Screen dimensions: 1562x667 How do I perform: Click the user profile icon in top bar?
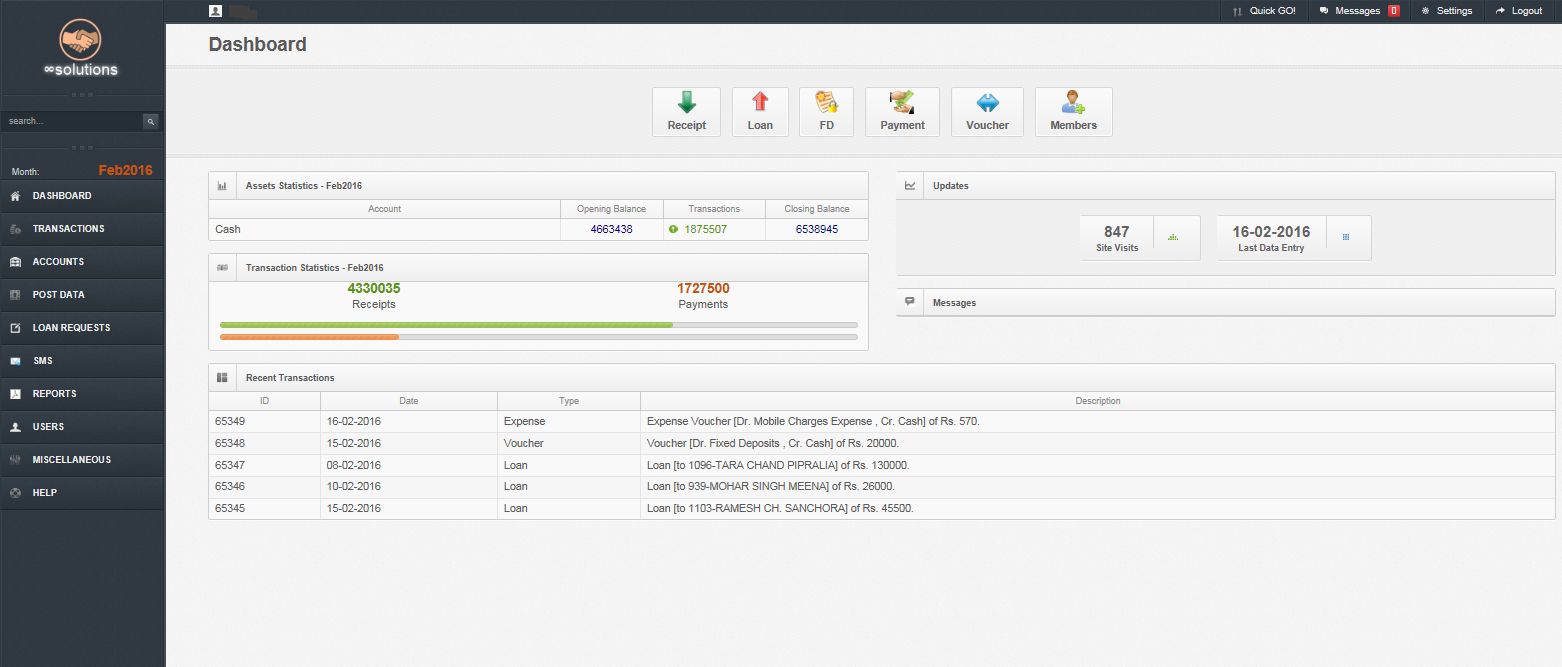click(x=215, y=11)
